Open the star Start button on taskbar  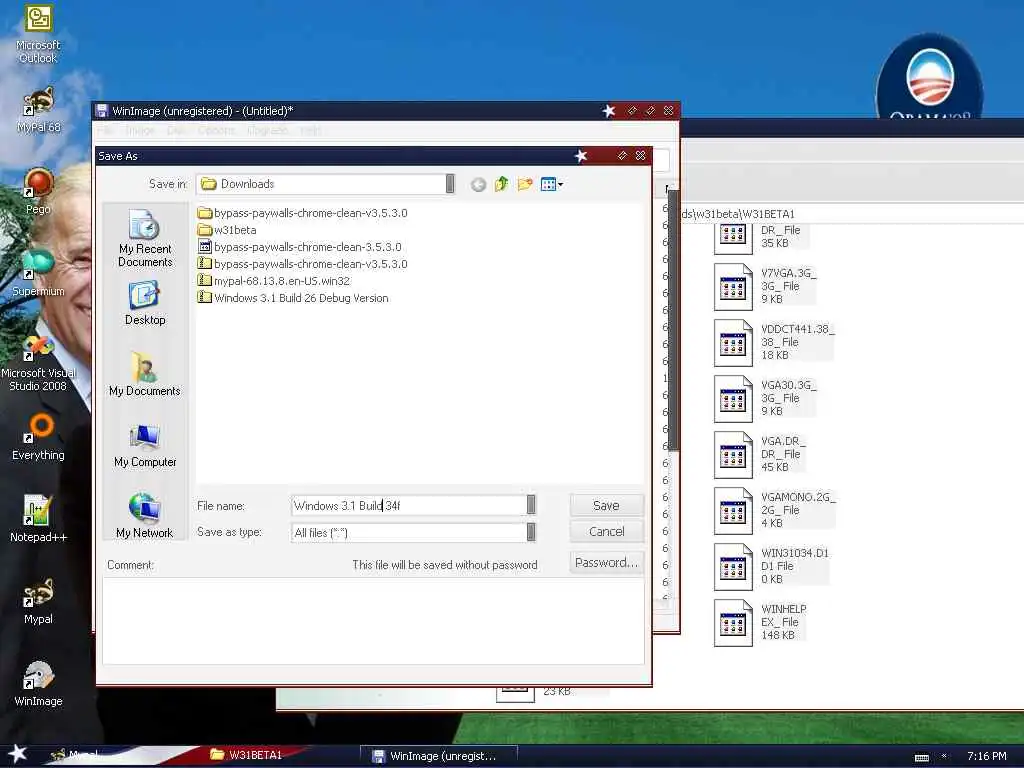tap(17, 754)
